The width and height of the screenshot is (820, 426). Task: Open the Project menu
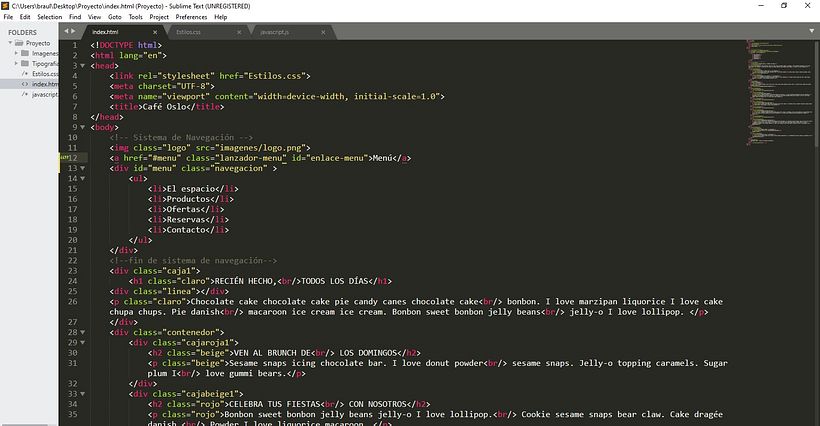(x=159, y=17)
